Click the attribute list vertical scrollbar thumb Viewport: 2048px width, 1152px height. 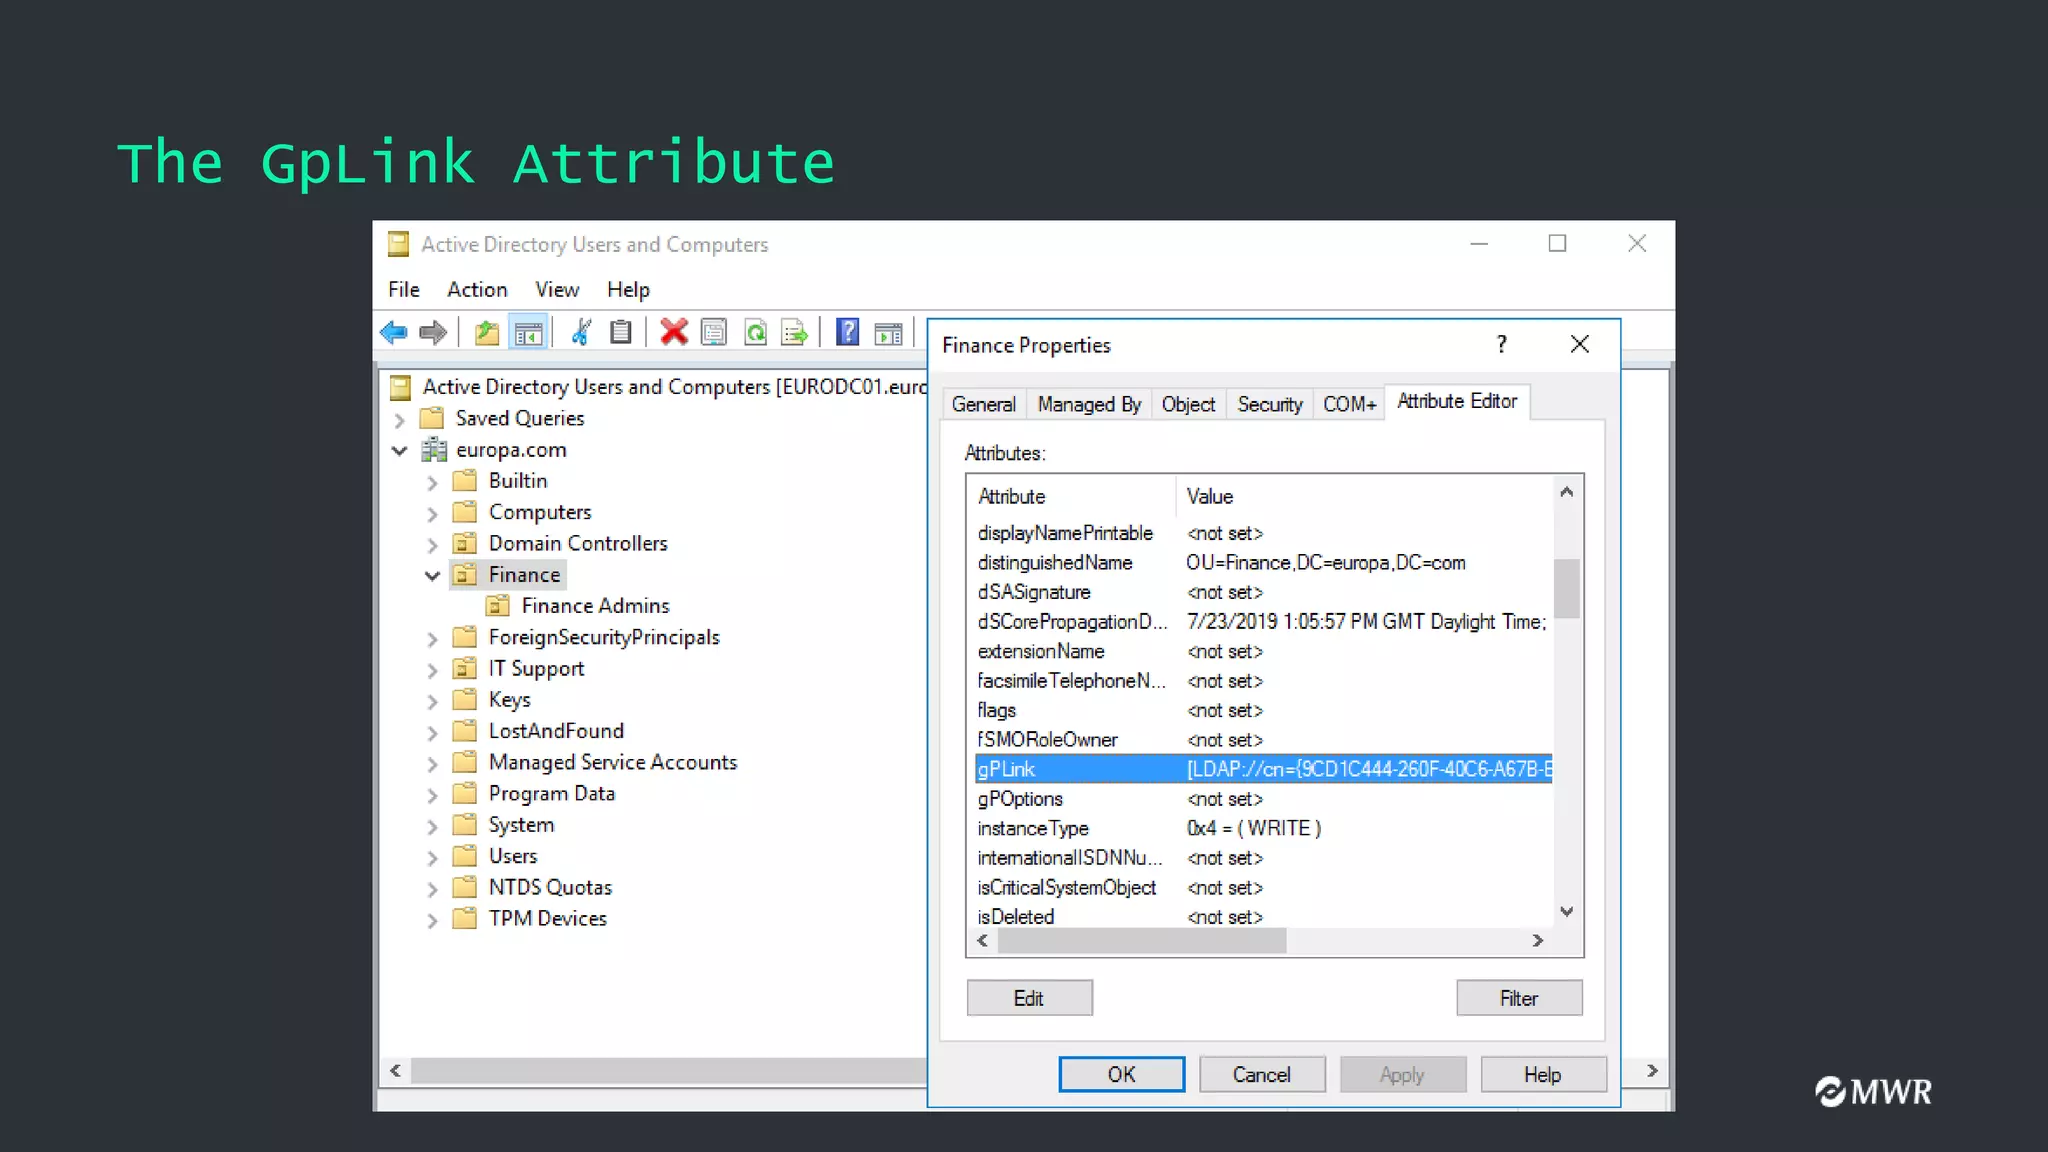[x=1567, y=588]
